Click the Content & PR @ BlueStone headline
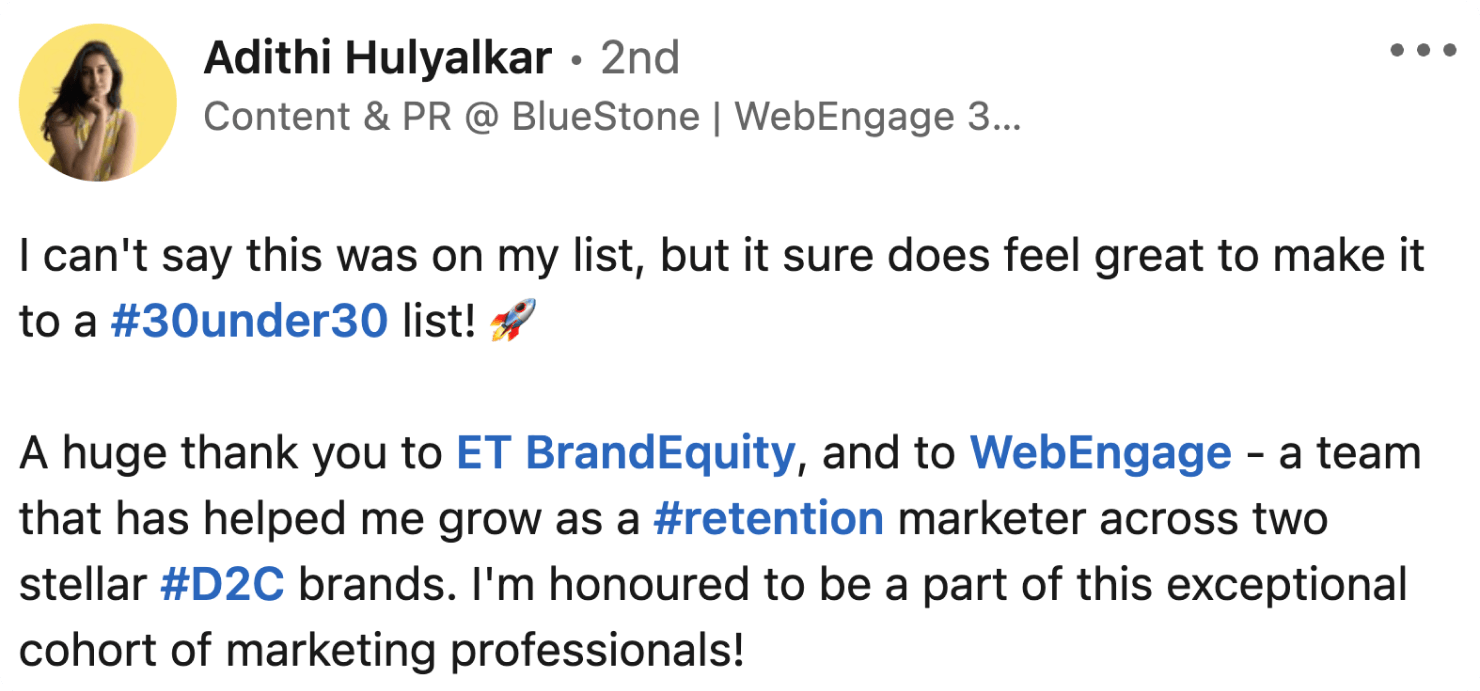 point(451,117)
